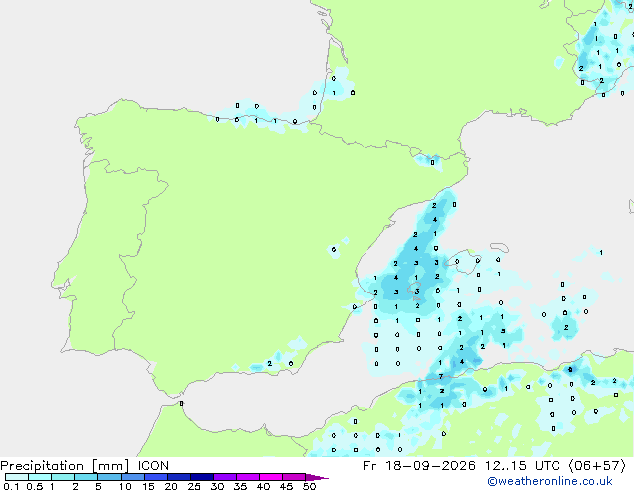Click the Mallorca island outline
Image resolution: width=634 pixels, height=490 pixels.
click(x=464, y=261)
